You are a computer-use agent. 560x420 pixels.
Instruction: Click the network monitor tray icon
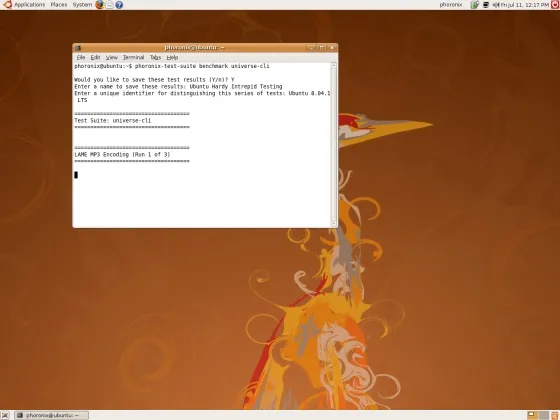point(486,5)
